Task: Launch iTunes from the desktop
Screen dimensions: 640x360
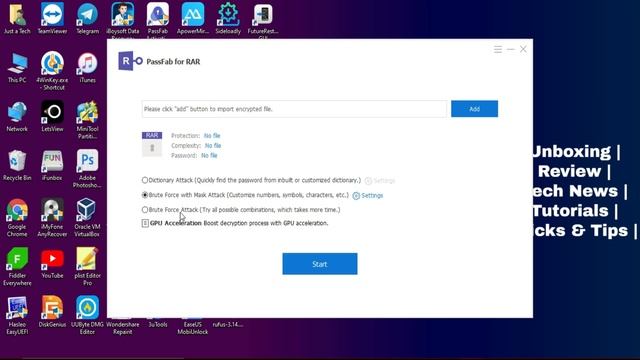Action: [87, 68]
